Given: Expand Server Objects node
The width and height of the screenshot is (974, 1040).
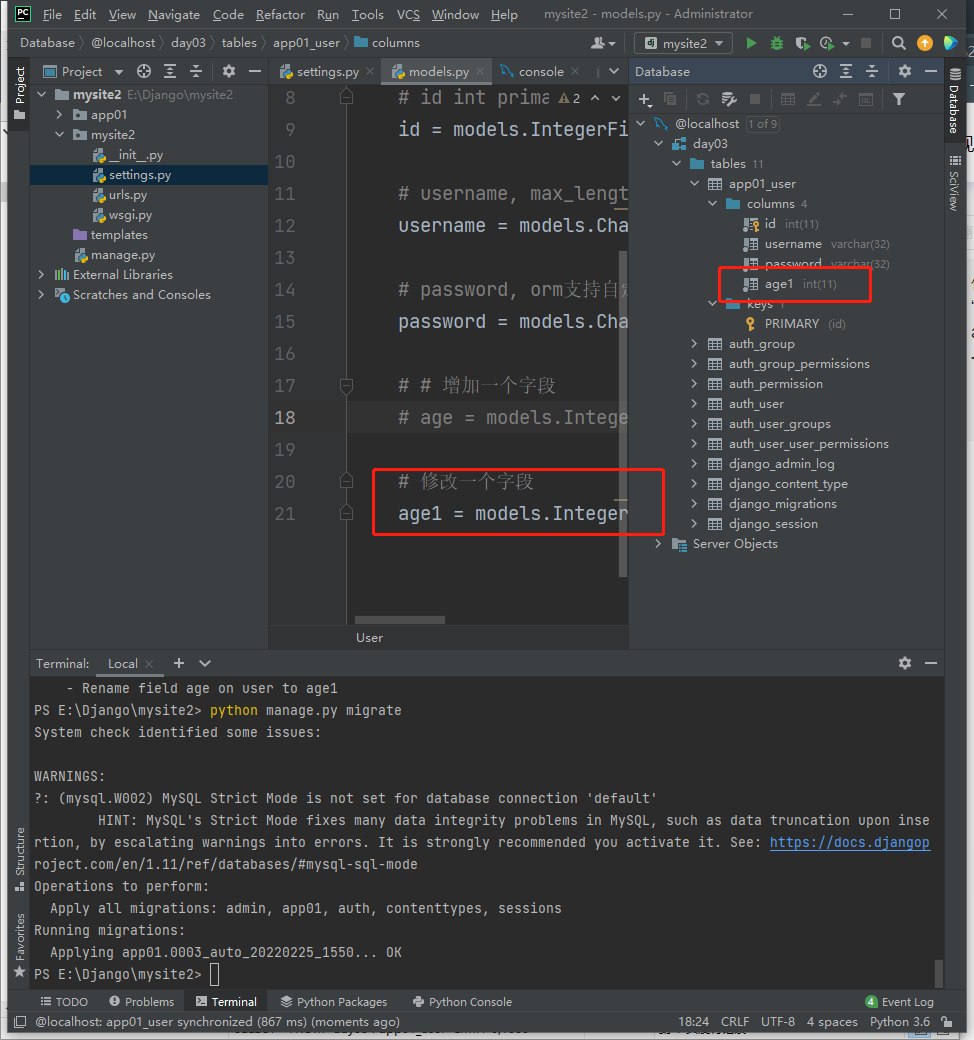Looking at the screenshot, I should (658, 544).
